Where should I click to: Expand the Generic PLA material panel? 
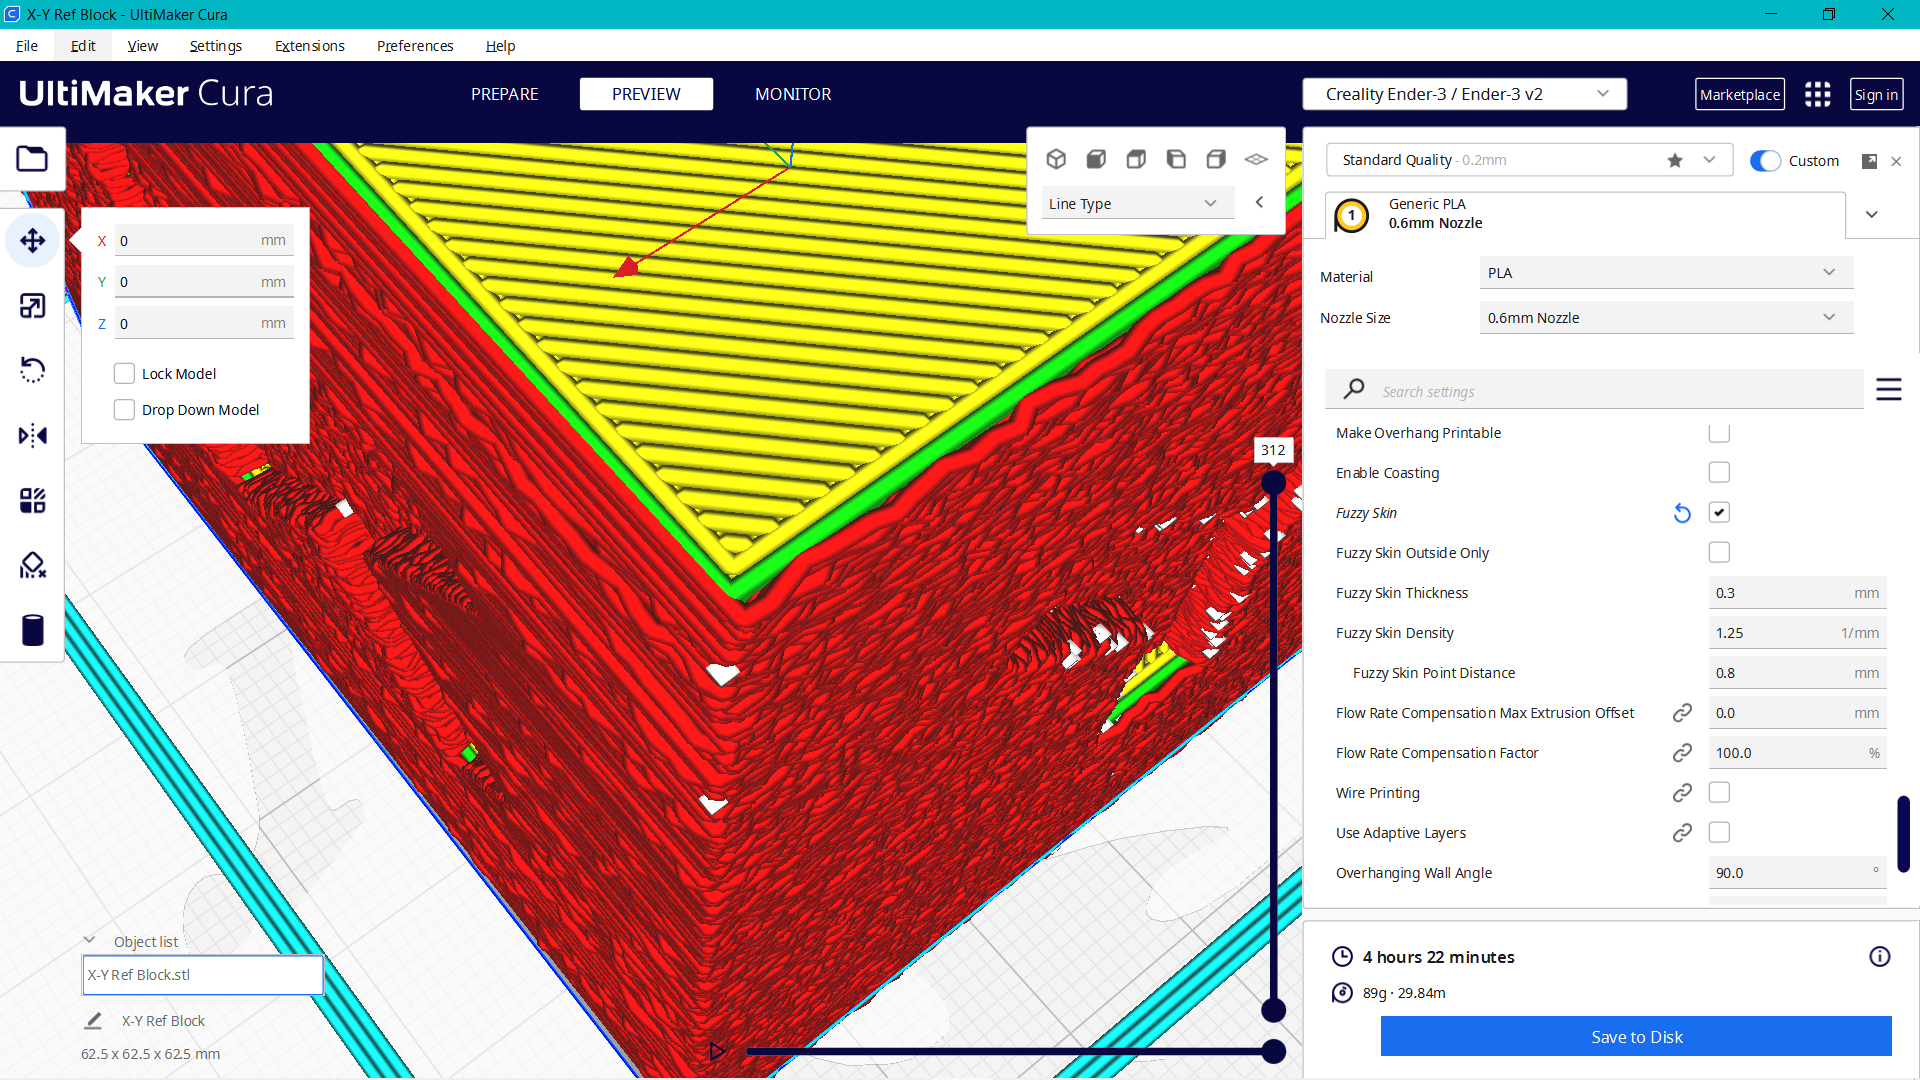[1872, 214]
